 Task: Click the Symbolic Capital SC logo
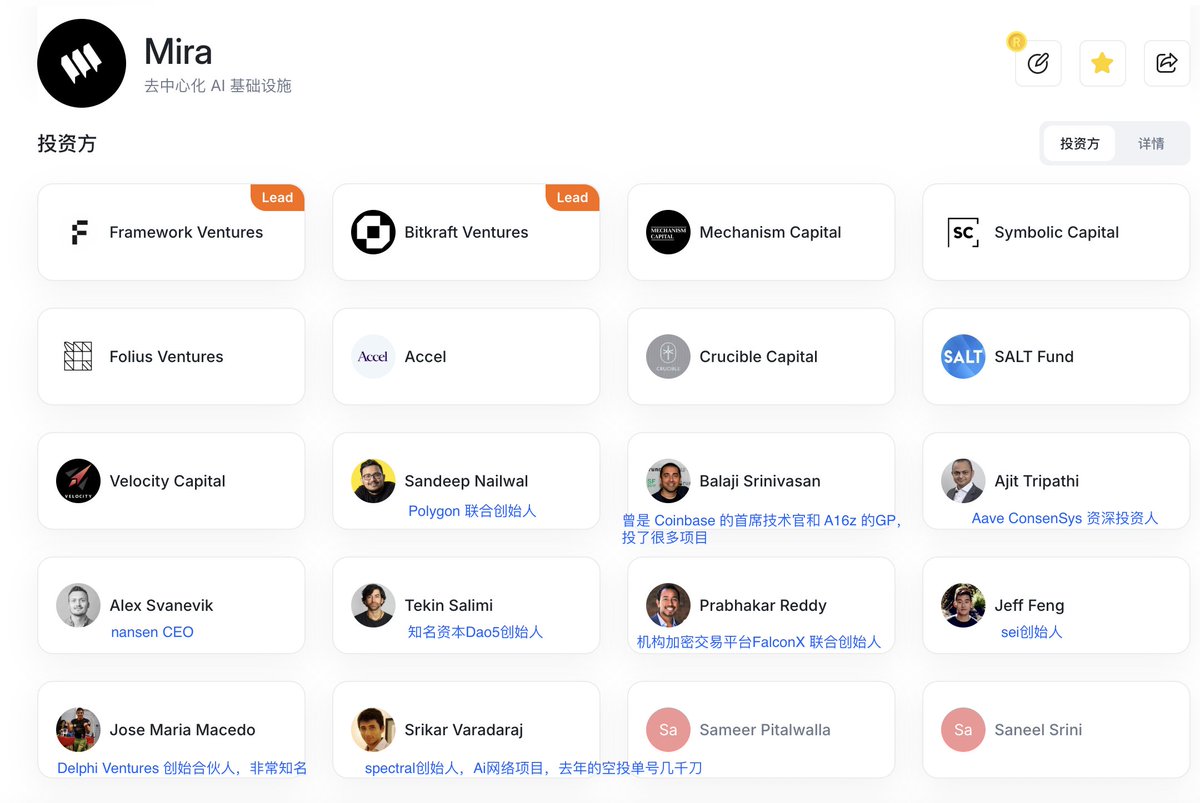pos(963,232)
